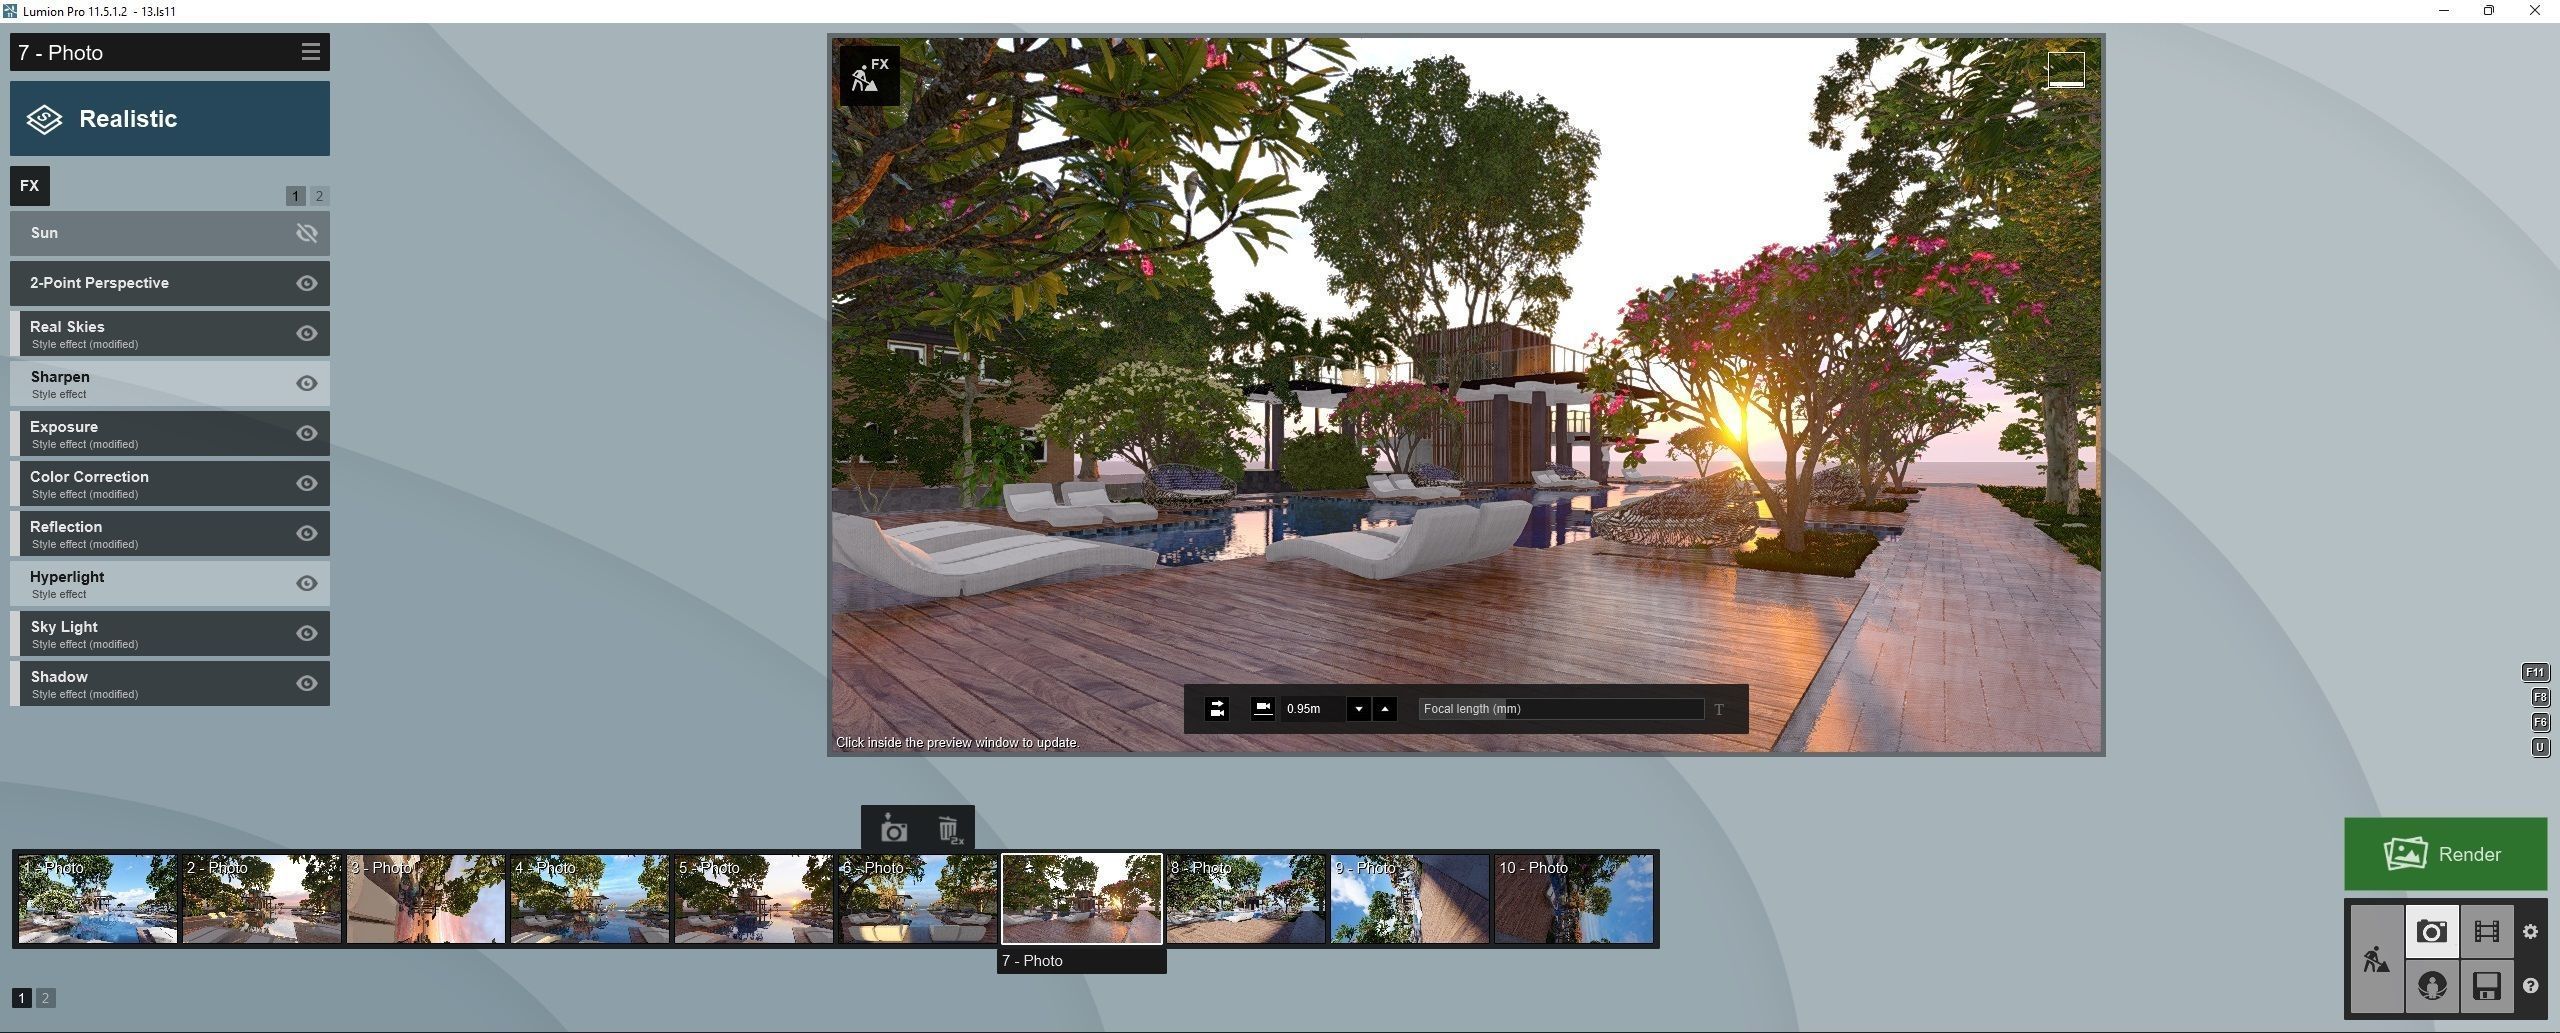The height and width of the screenshot is (1033, 2560).
Task: Select effects page 1 tab
Action: point(296,196)
